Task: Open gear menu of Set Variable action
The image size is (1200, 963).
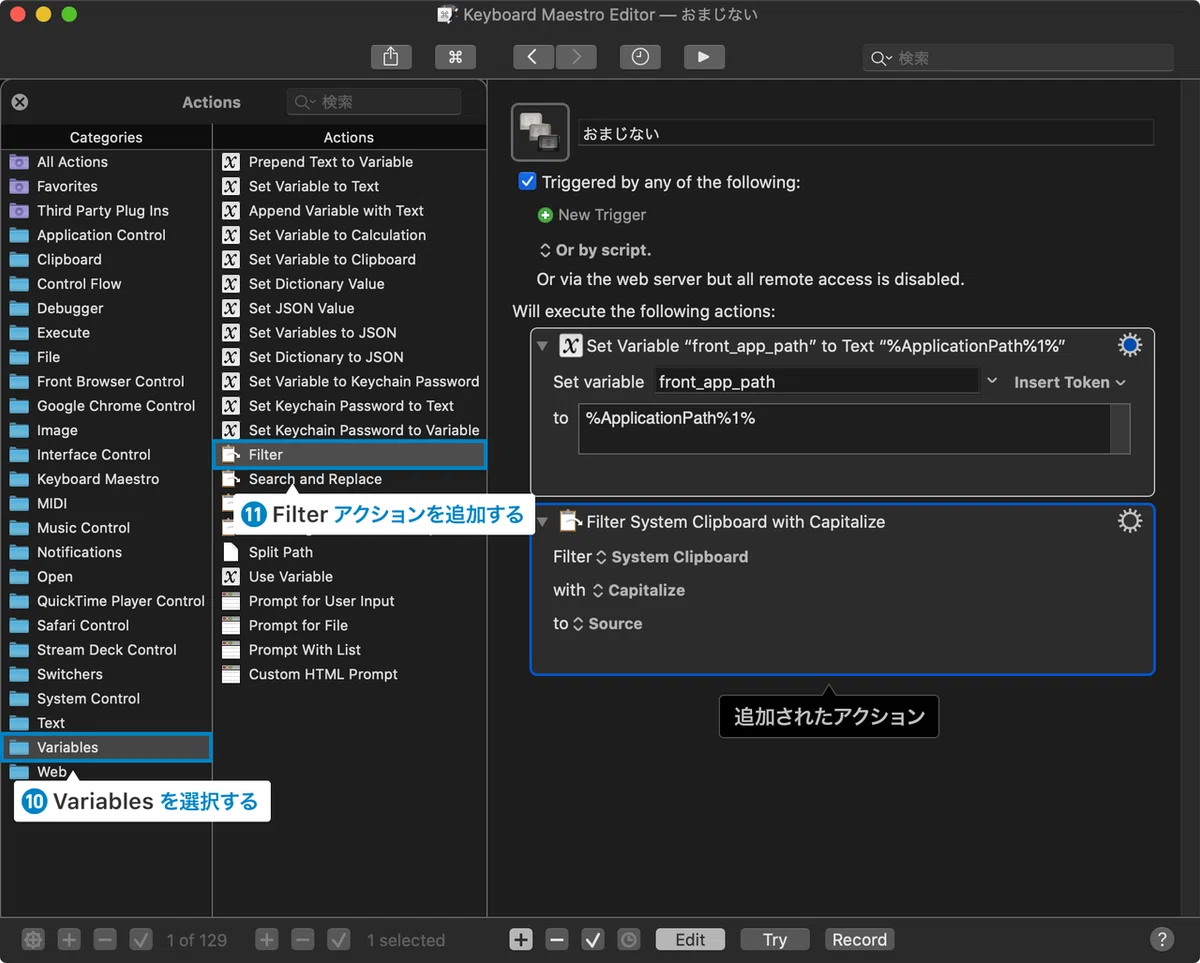Action: point(1129,346)
